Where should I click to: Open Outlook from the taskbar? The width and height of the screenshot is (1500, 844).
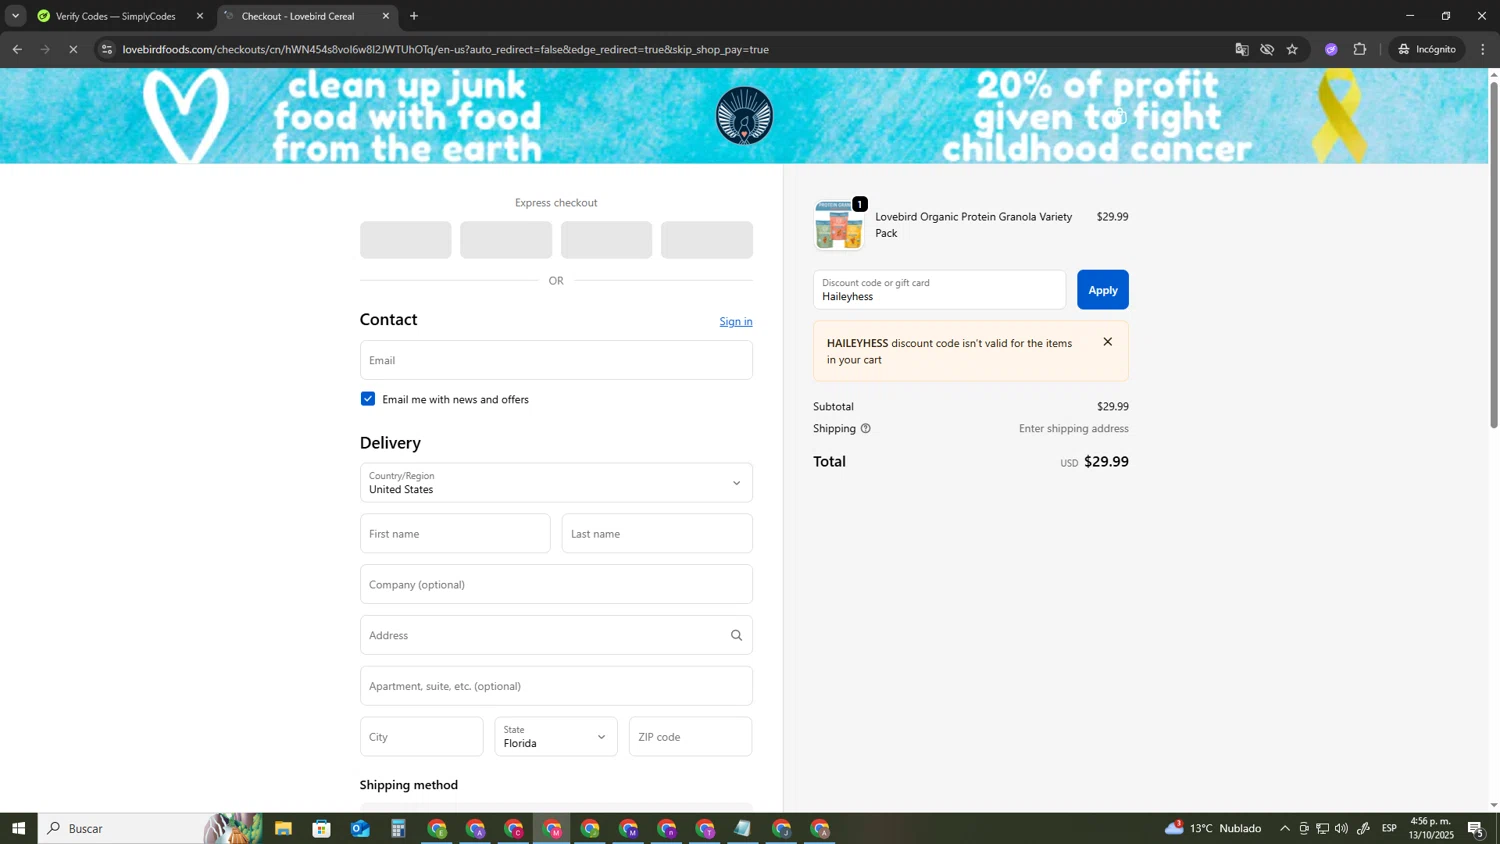click(360, 829)
